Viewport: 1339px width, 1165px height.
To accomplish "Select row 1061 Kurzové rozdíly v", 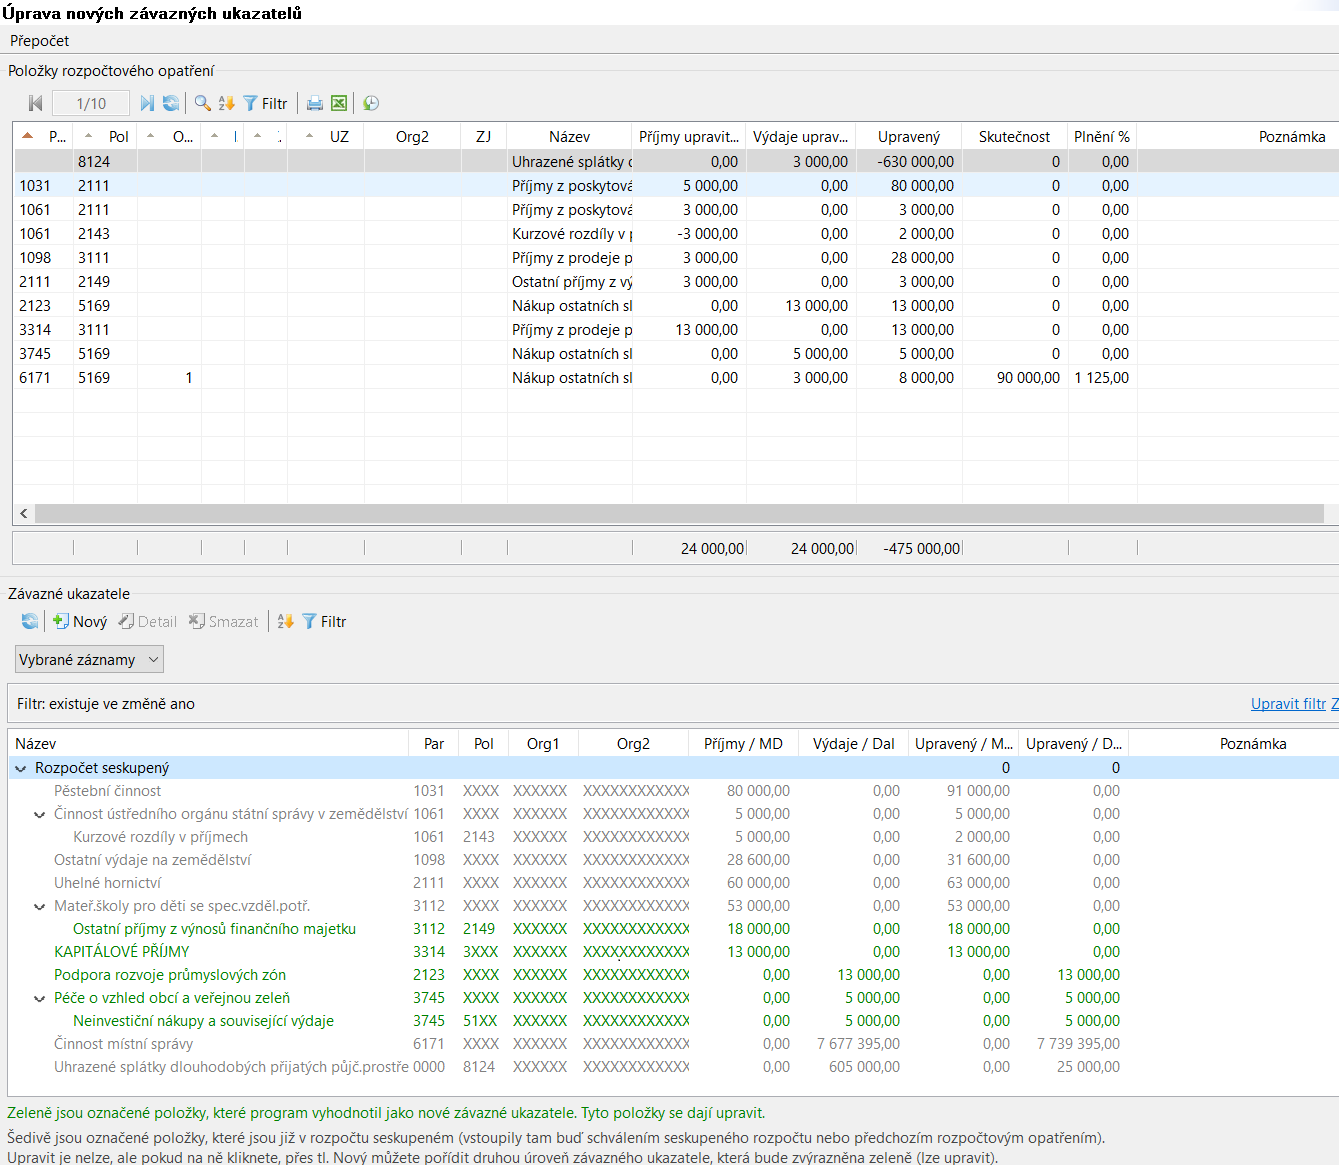I will click(676, 233).
